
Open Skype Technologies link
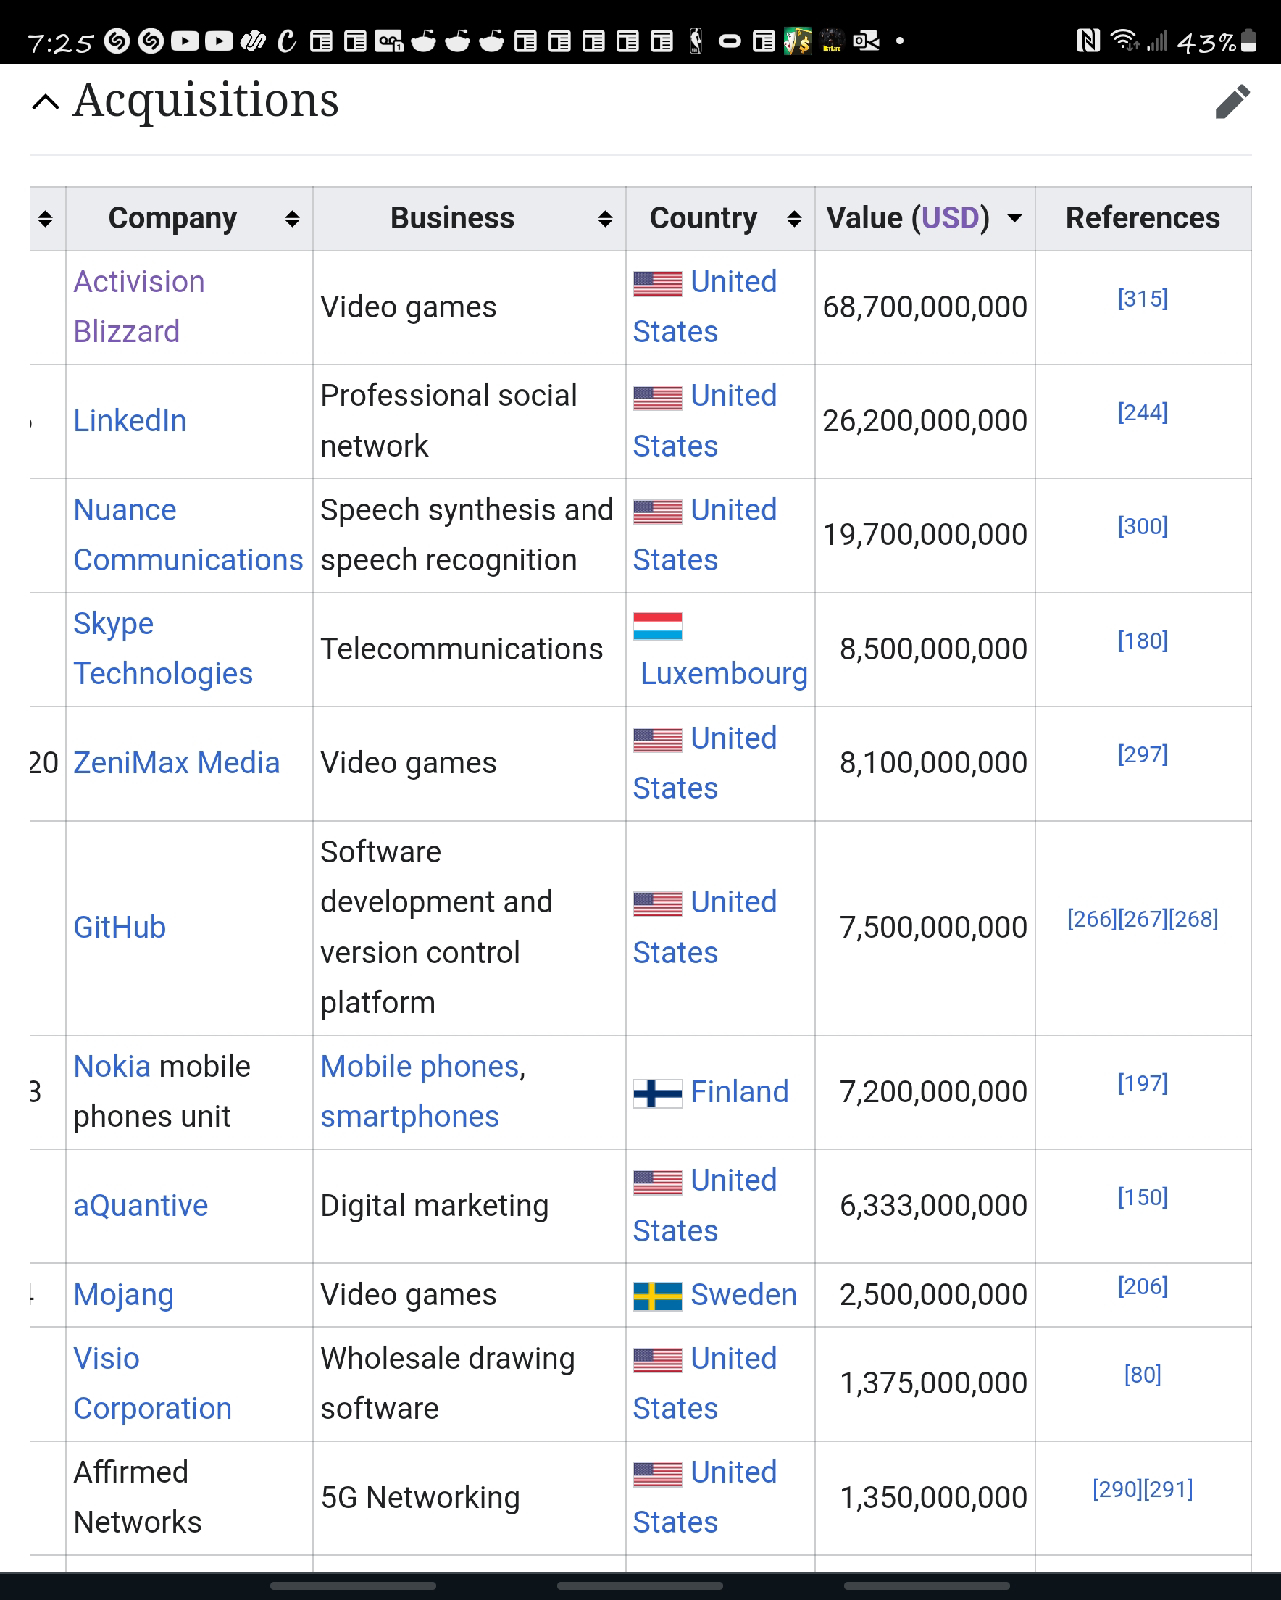coord(163,648)
